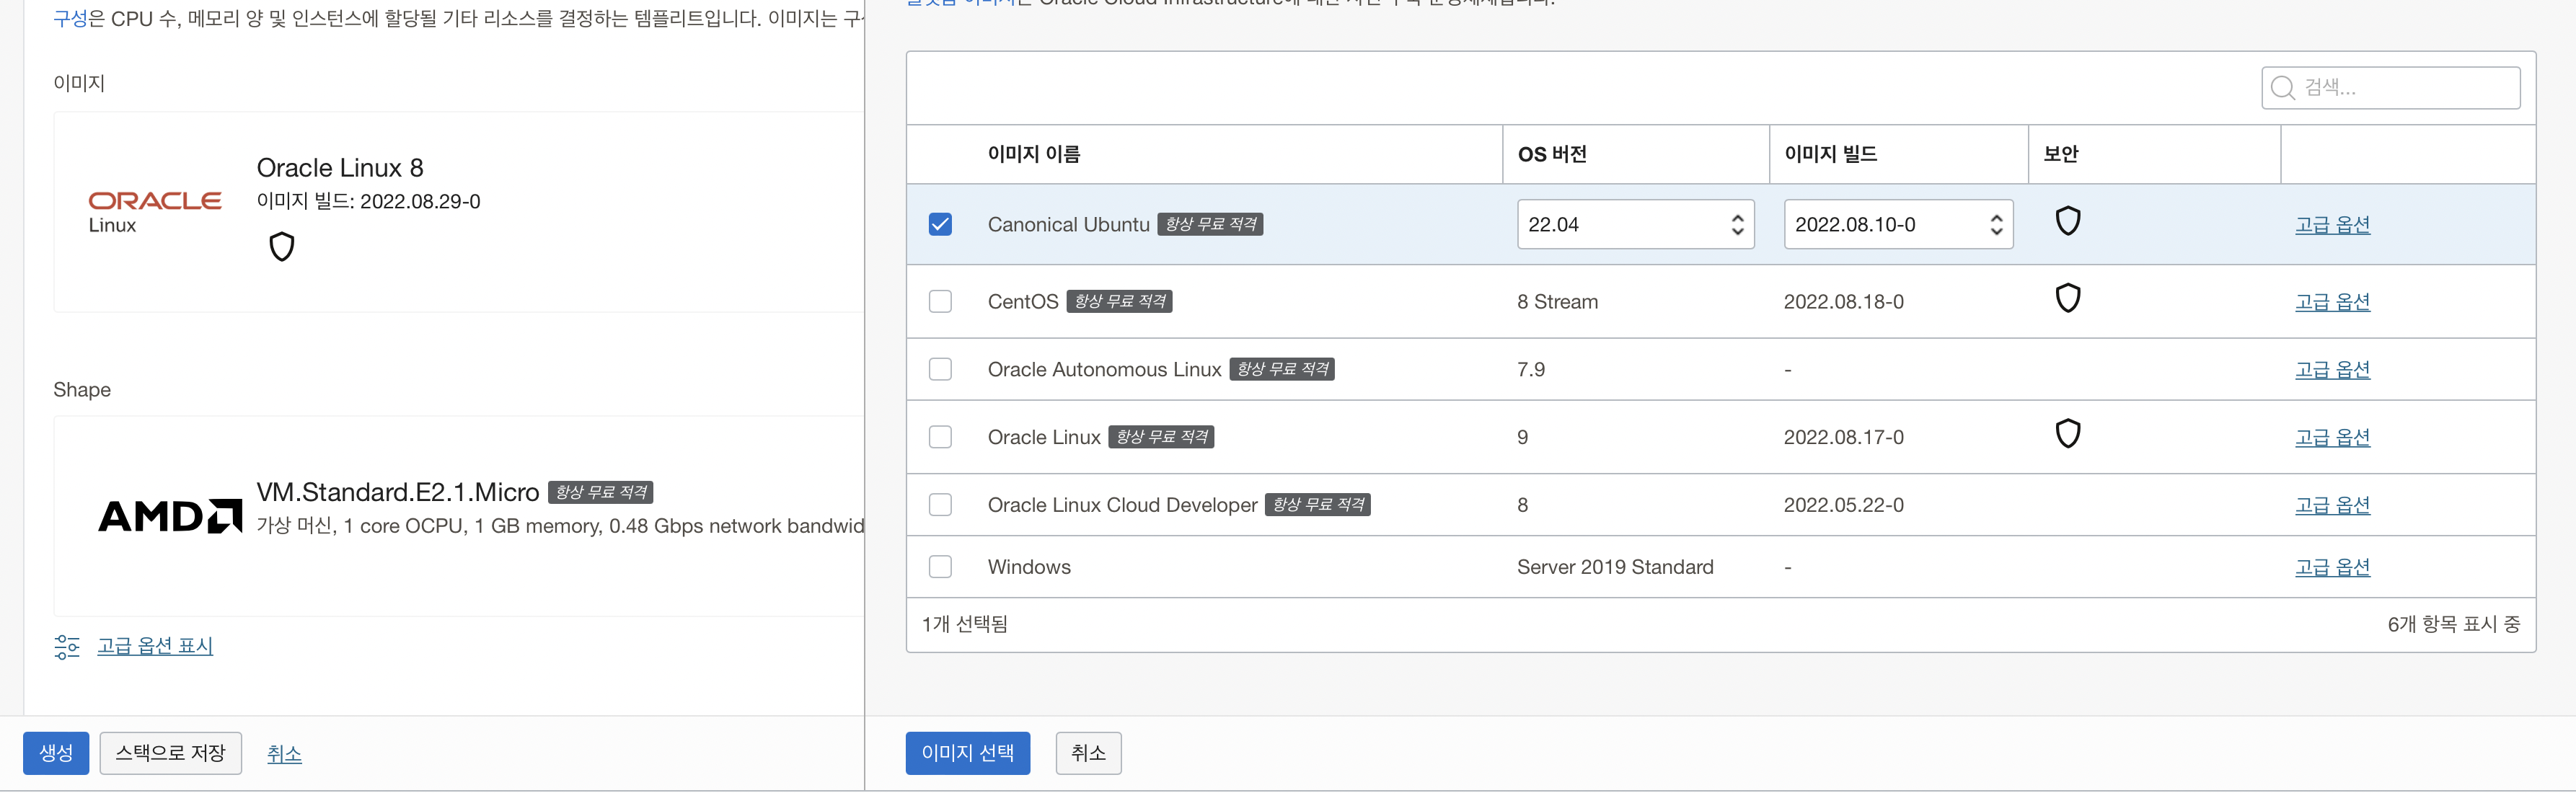Image resolution: width=2576 pixels, height=793 pixels.
Task: Click the 항상 무료 적격 badge on VM.Standard.E2.1.Micro
Action: (600, 492)
